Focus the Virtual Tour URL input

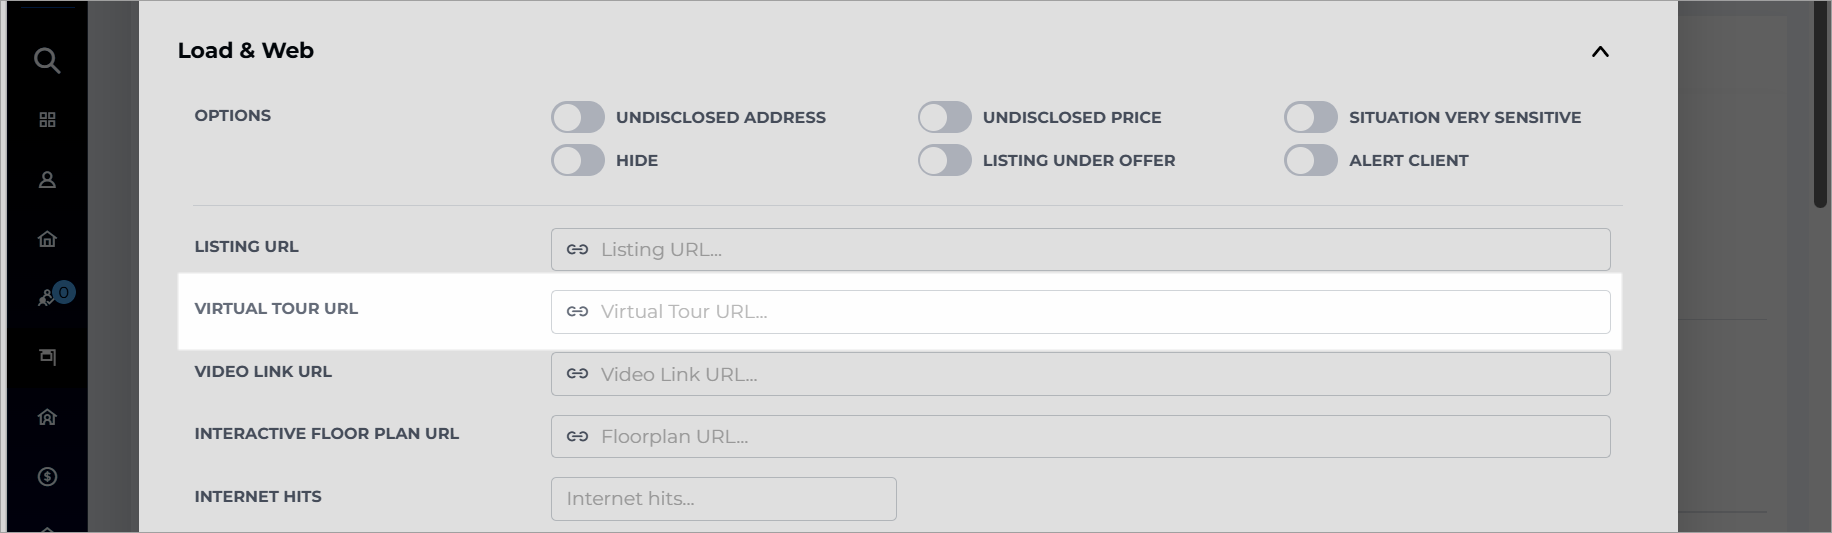pyautogui.click(x=1081, y=312)
